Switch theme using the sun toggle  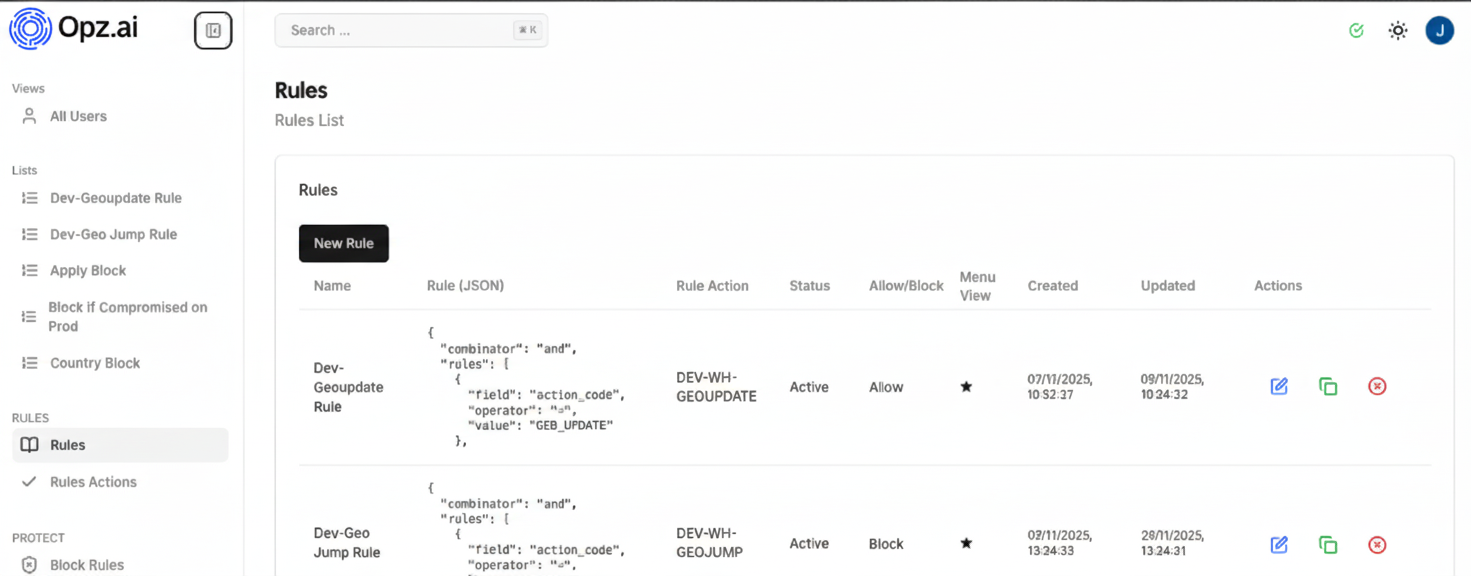[x=1397, y=30]
